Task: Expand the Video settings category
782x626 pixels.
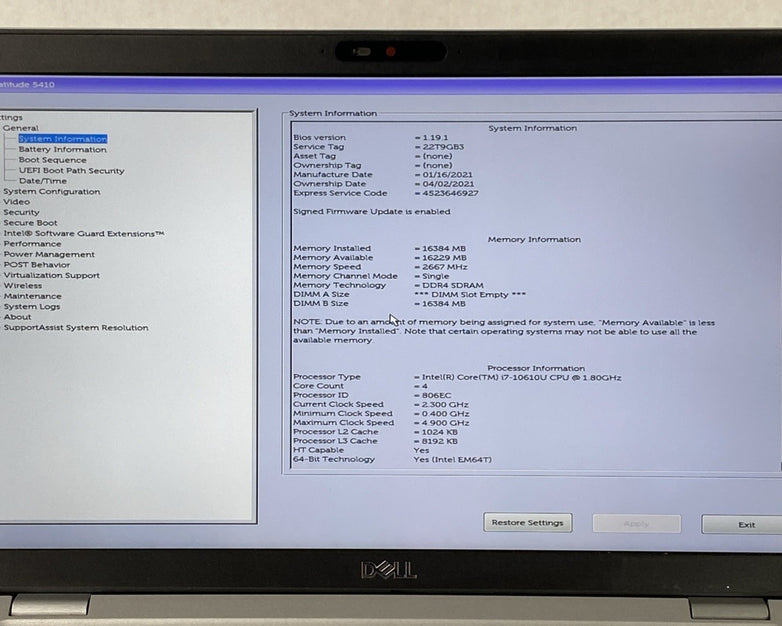Action: tap(17, 202)
